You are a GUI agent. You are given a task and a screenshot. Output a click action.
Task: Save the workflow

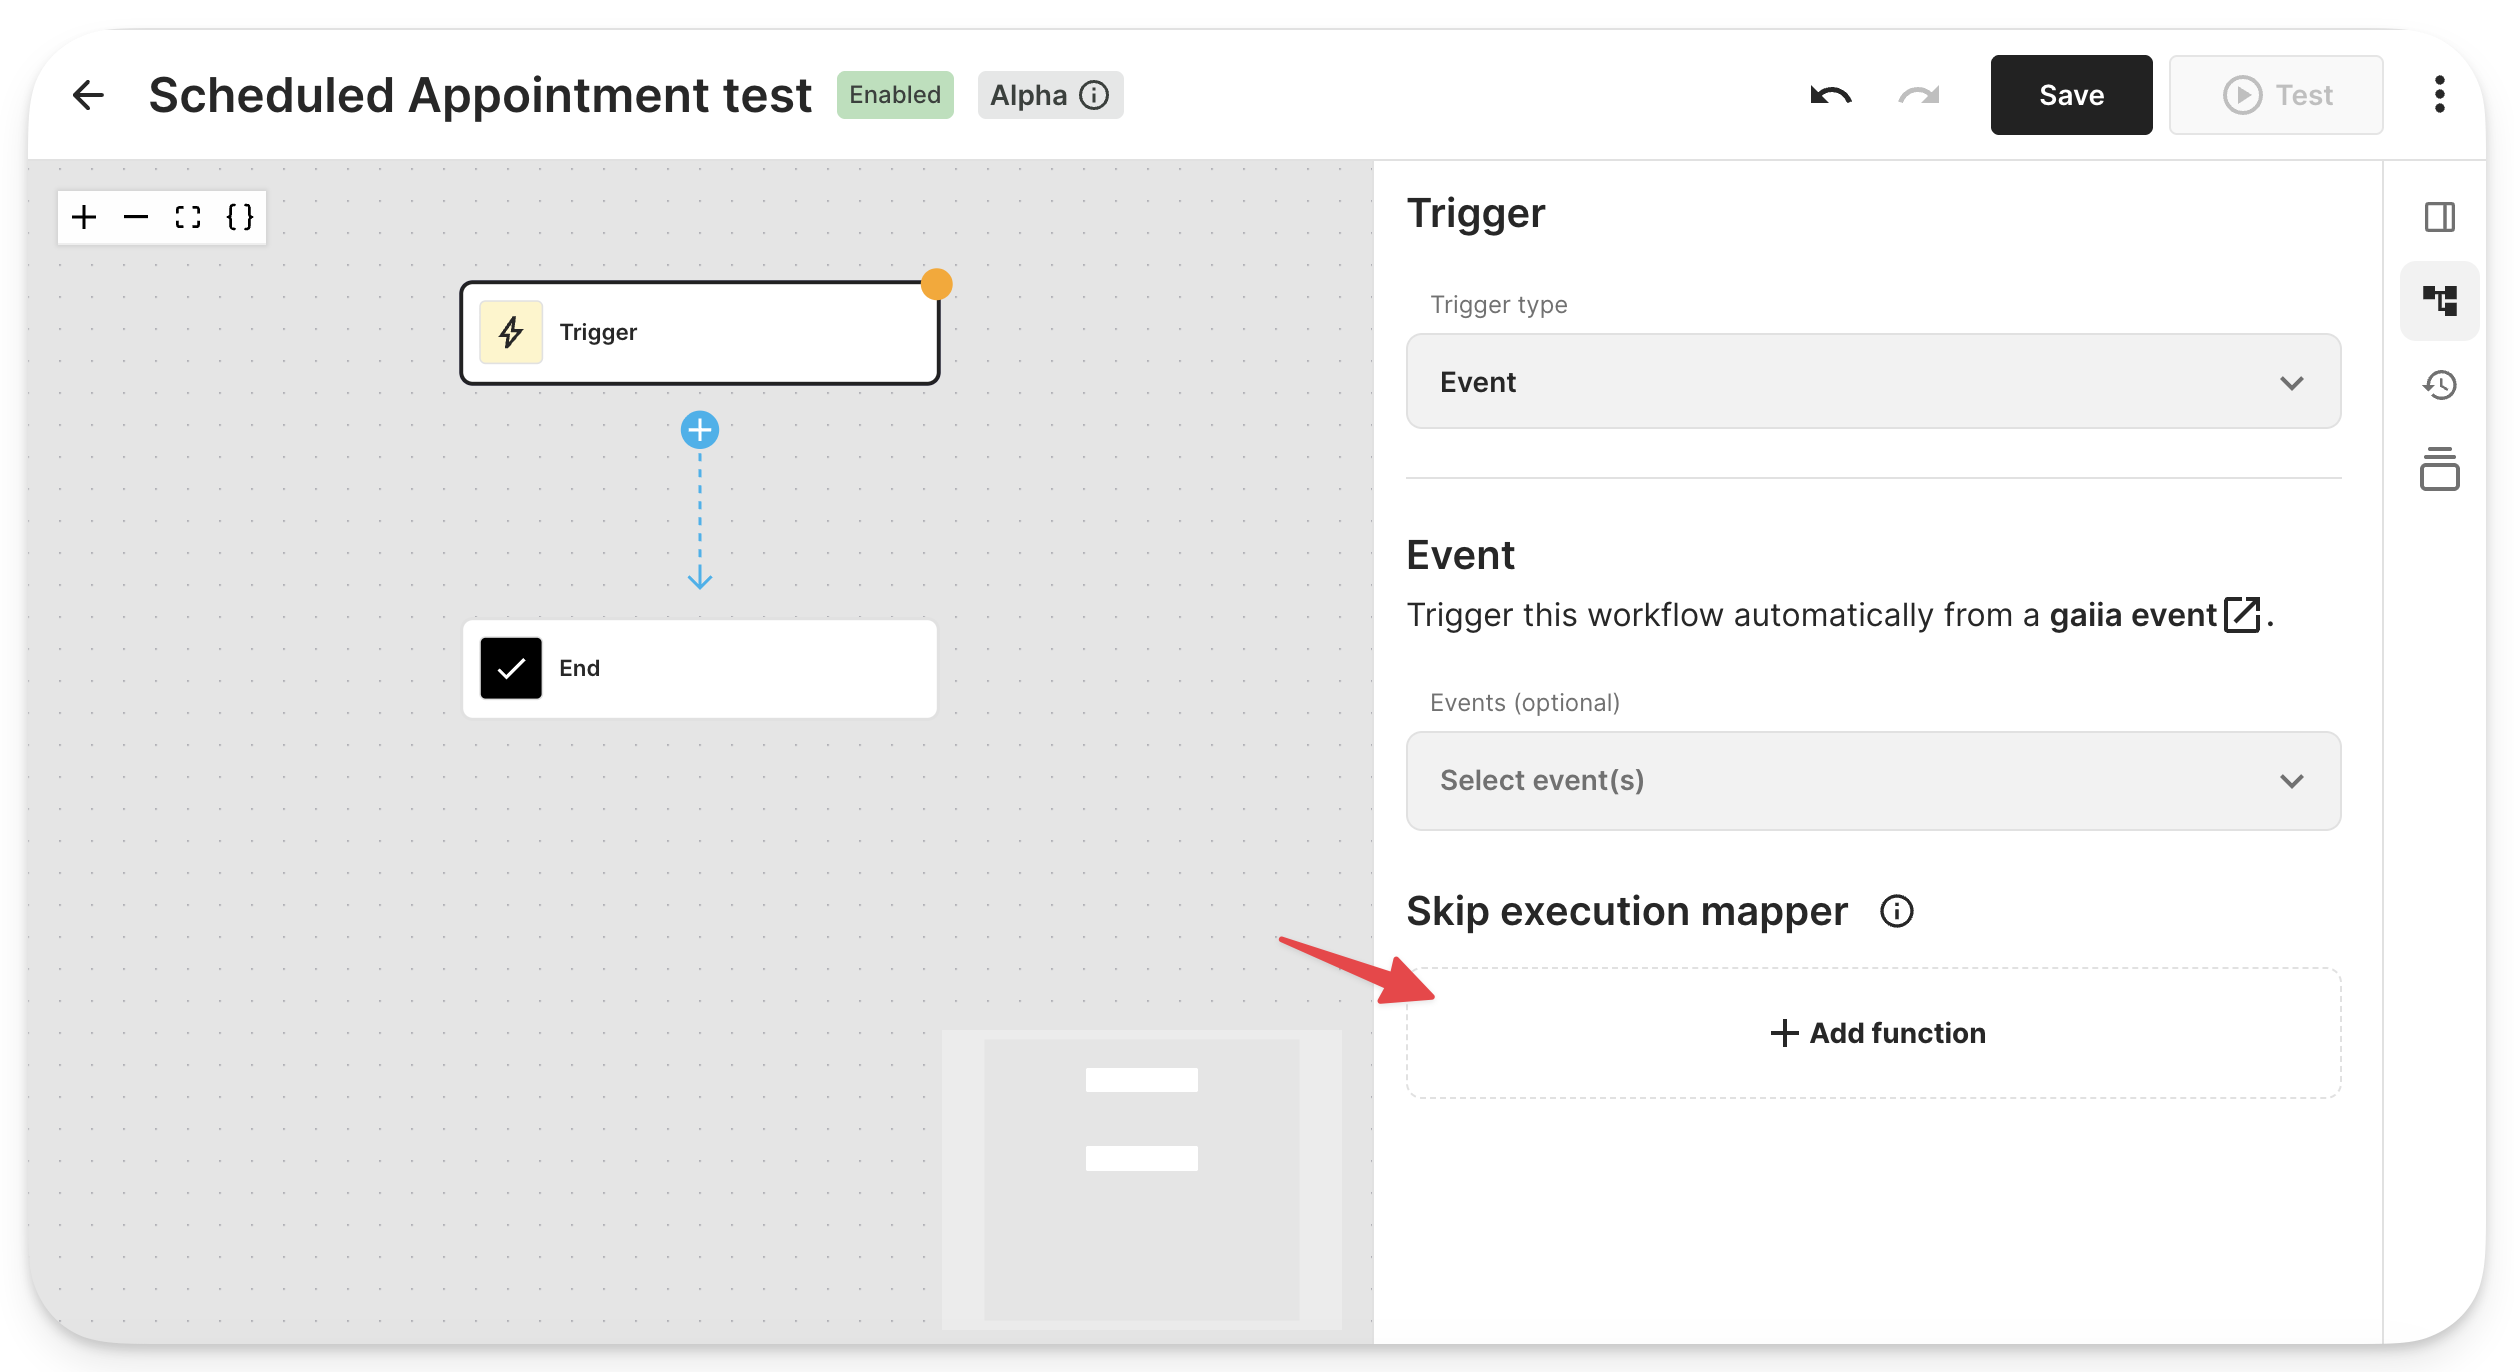click(x=2071, y=95)
